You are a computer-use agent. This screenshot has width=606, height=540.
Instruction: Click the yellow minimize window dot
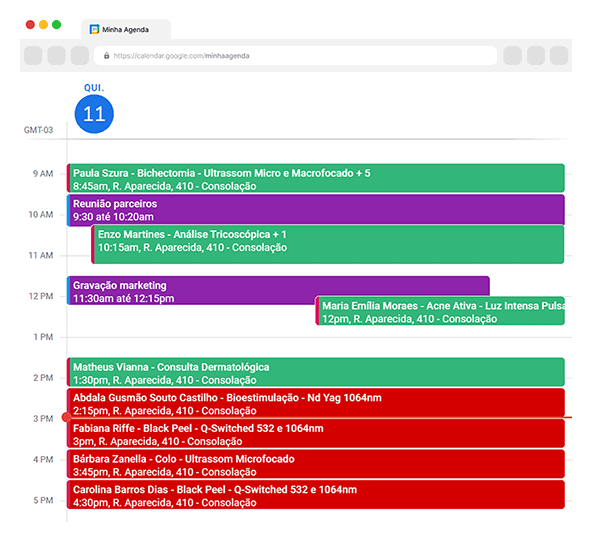[43, 24]
